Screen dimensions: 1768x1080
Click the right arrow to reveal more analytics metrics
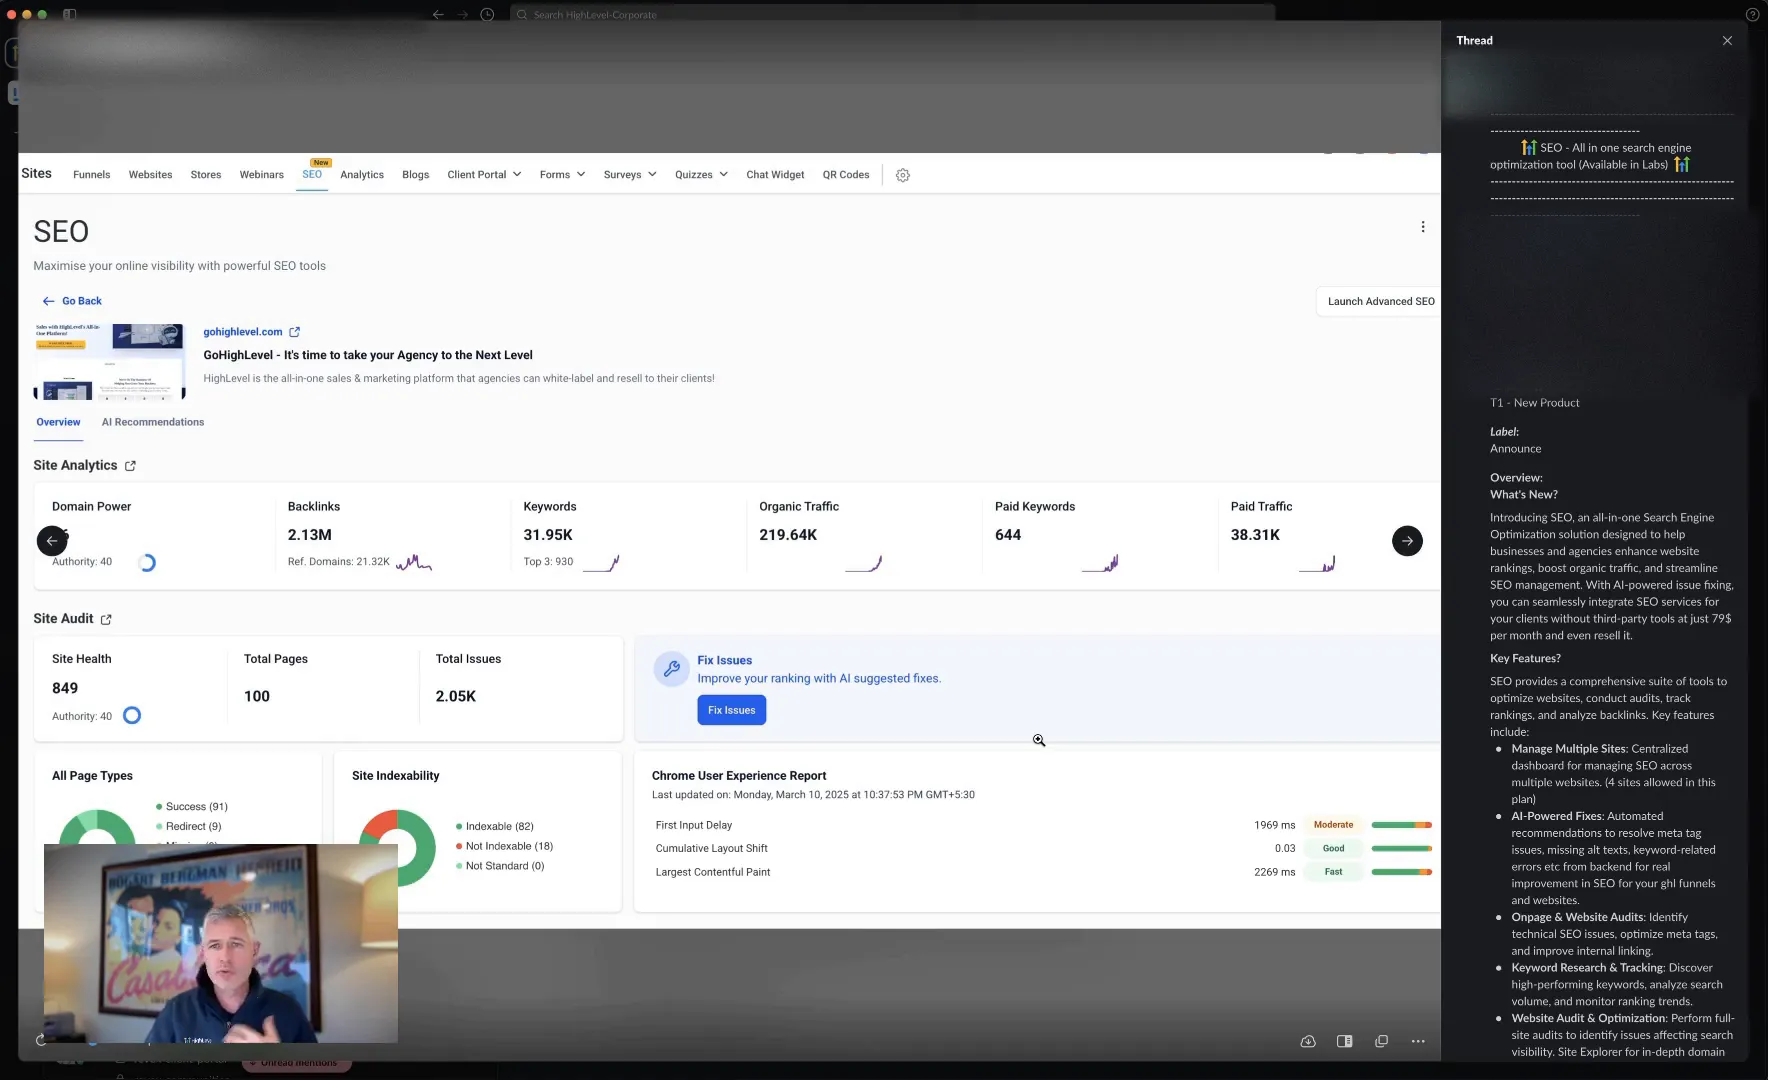pos(1407,540)
